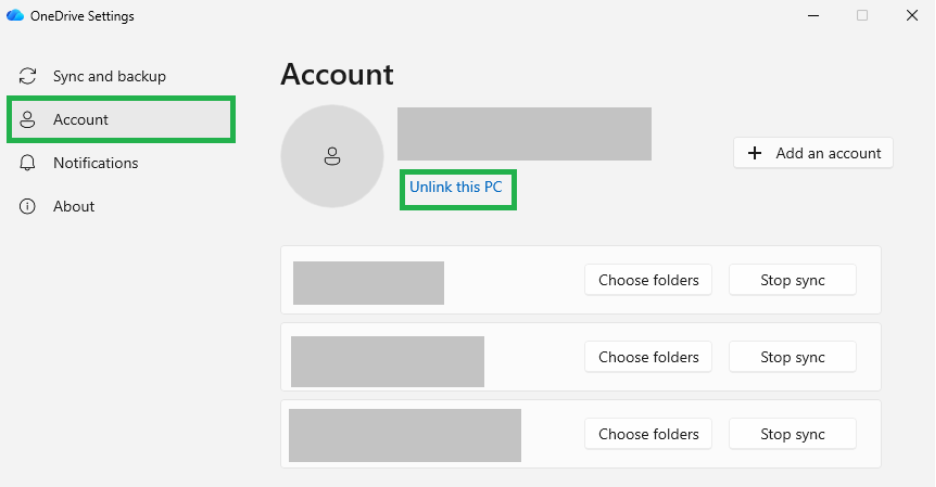The width and height of the screenshot is (936, 487).
Task: Choose folders for the third synced library
Action: pyautogui.click(x=648, y=434)
